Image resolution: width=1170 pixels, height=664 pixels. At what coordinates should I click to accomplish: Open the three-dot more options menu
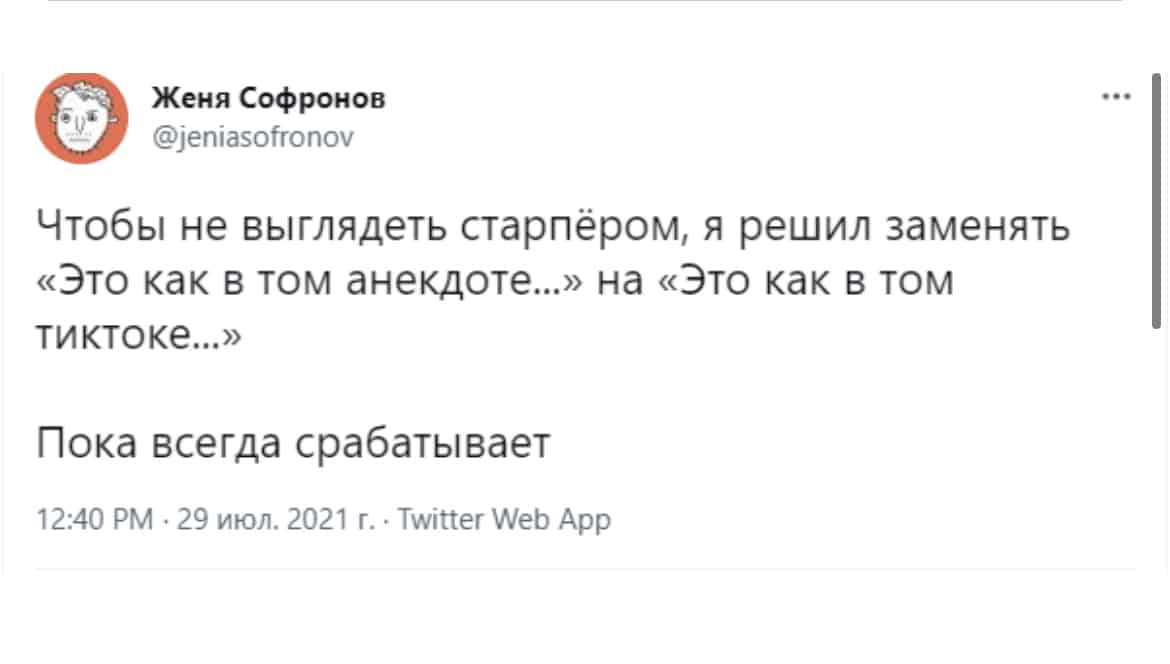(1116, 96)
